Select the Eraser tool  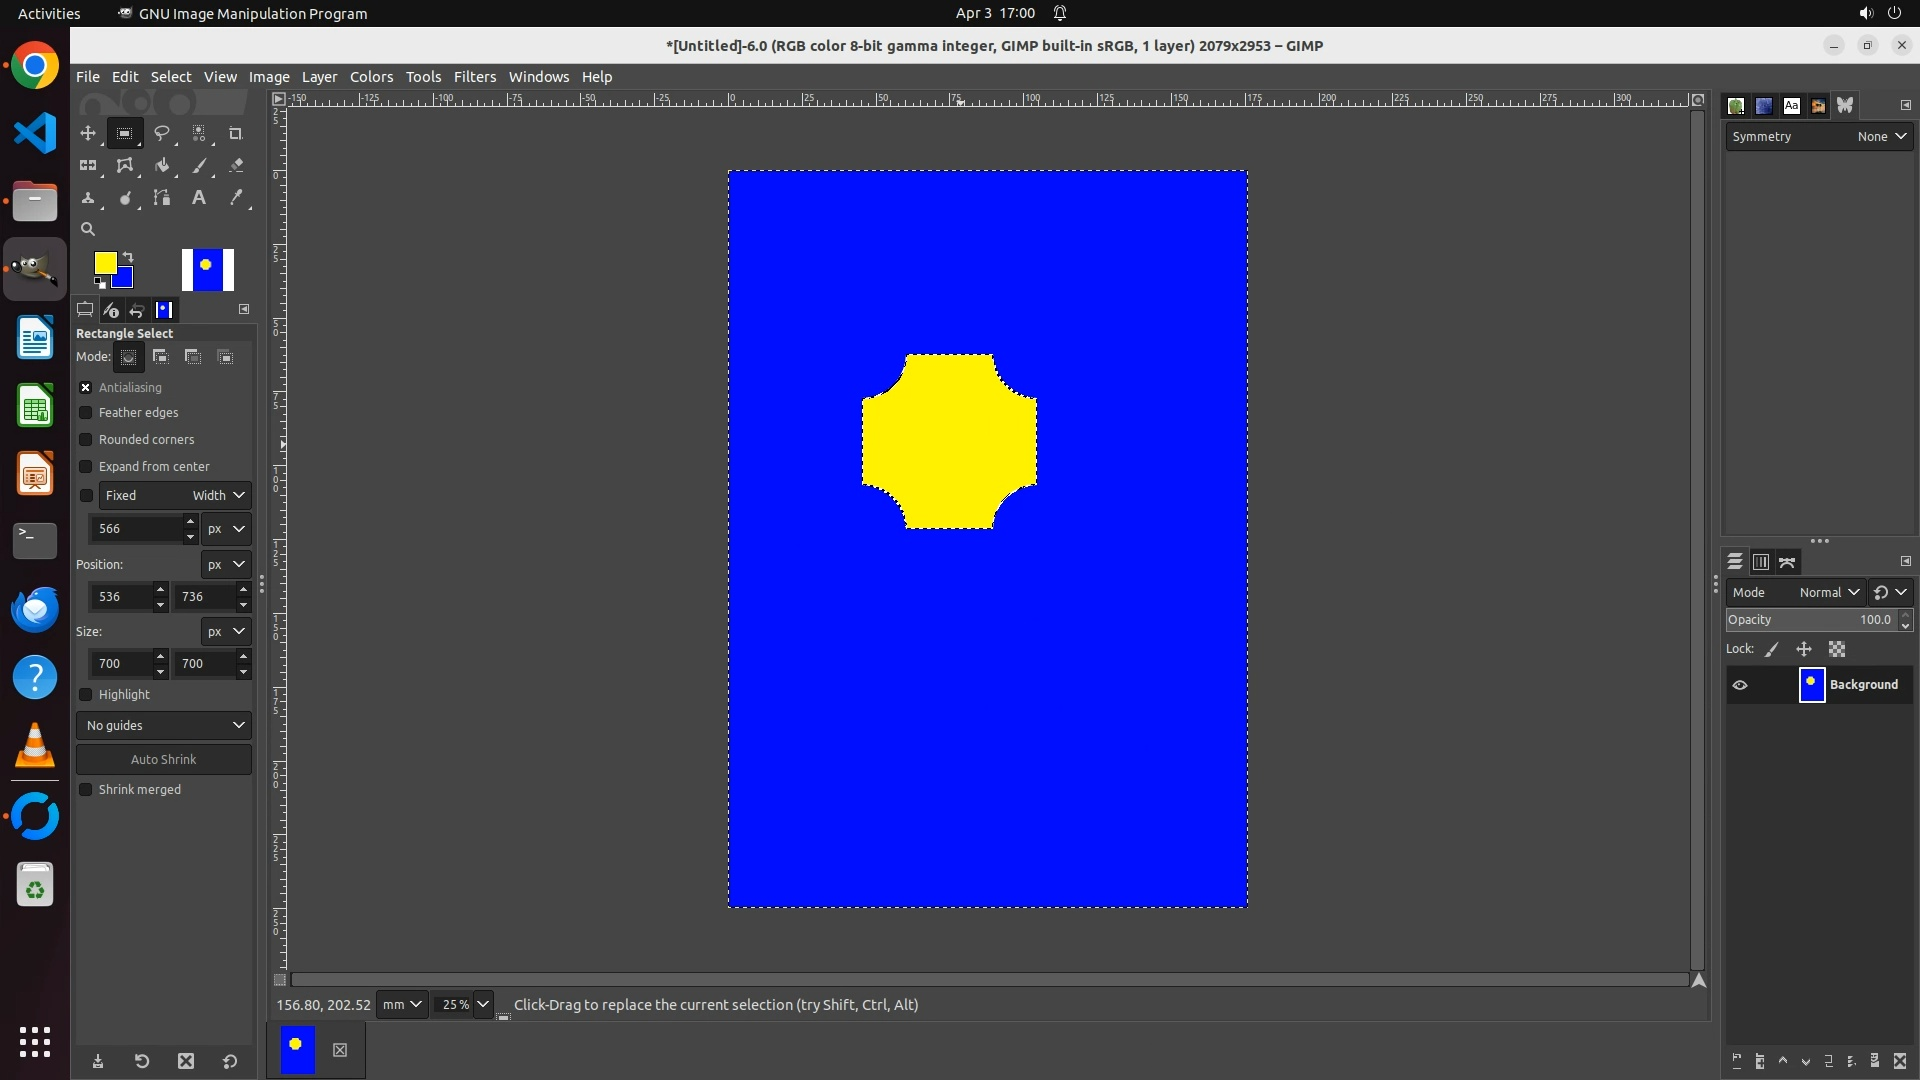[235, 166]
